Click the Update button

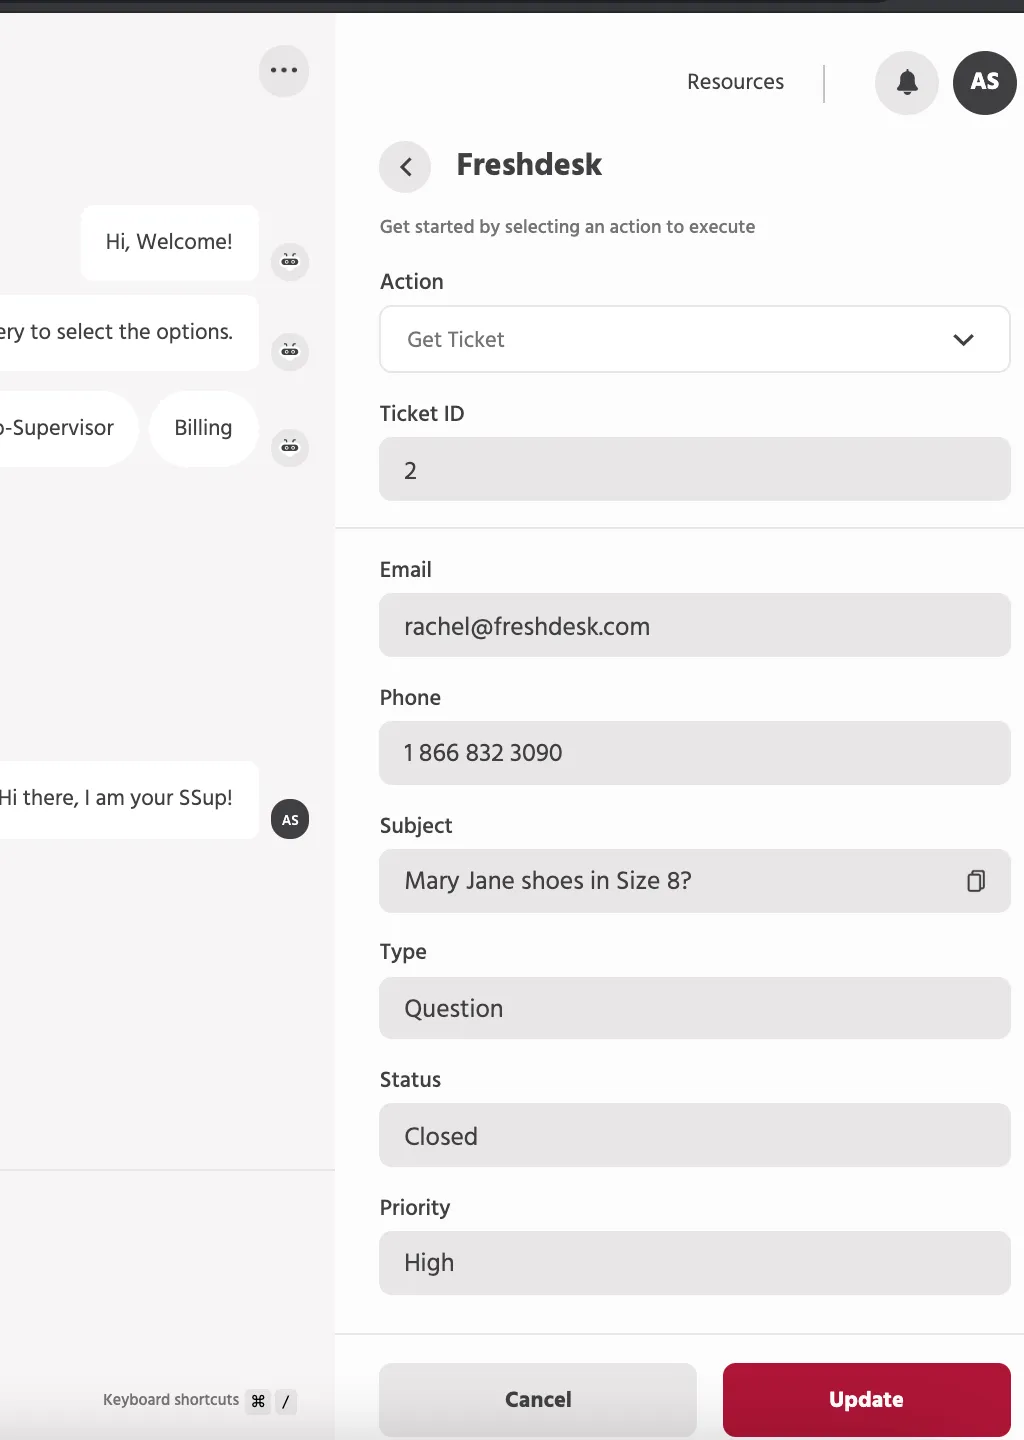coord(867,1400)
